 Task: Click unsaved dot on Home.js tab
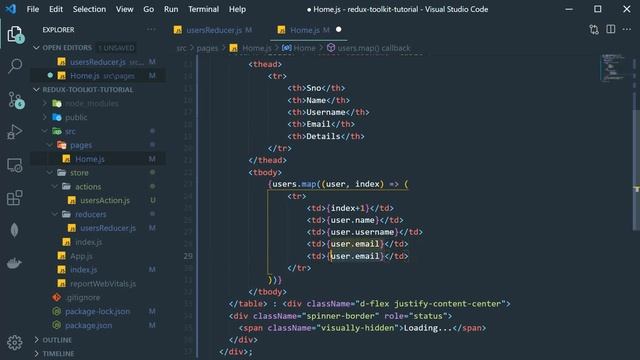(338, 29)
